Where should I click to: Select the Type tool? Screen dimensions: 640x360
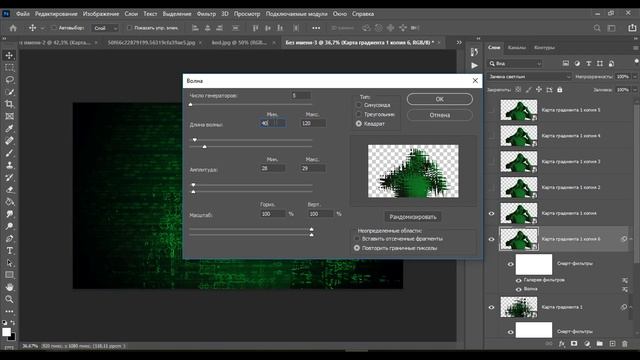tap(9, 251)
